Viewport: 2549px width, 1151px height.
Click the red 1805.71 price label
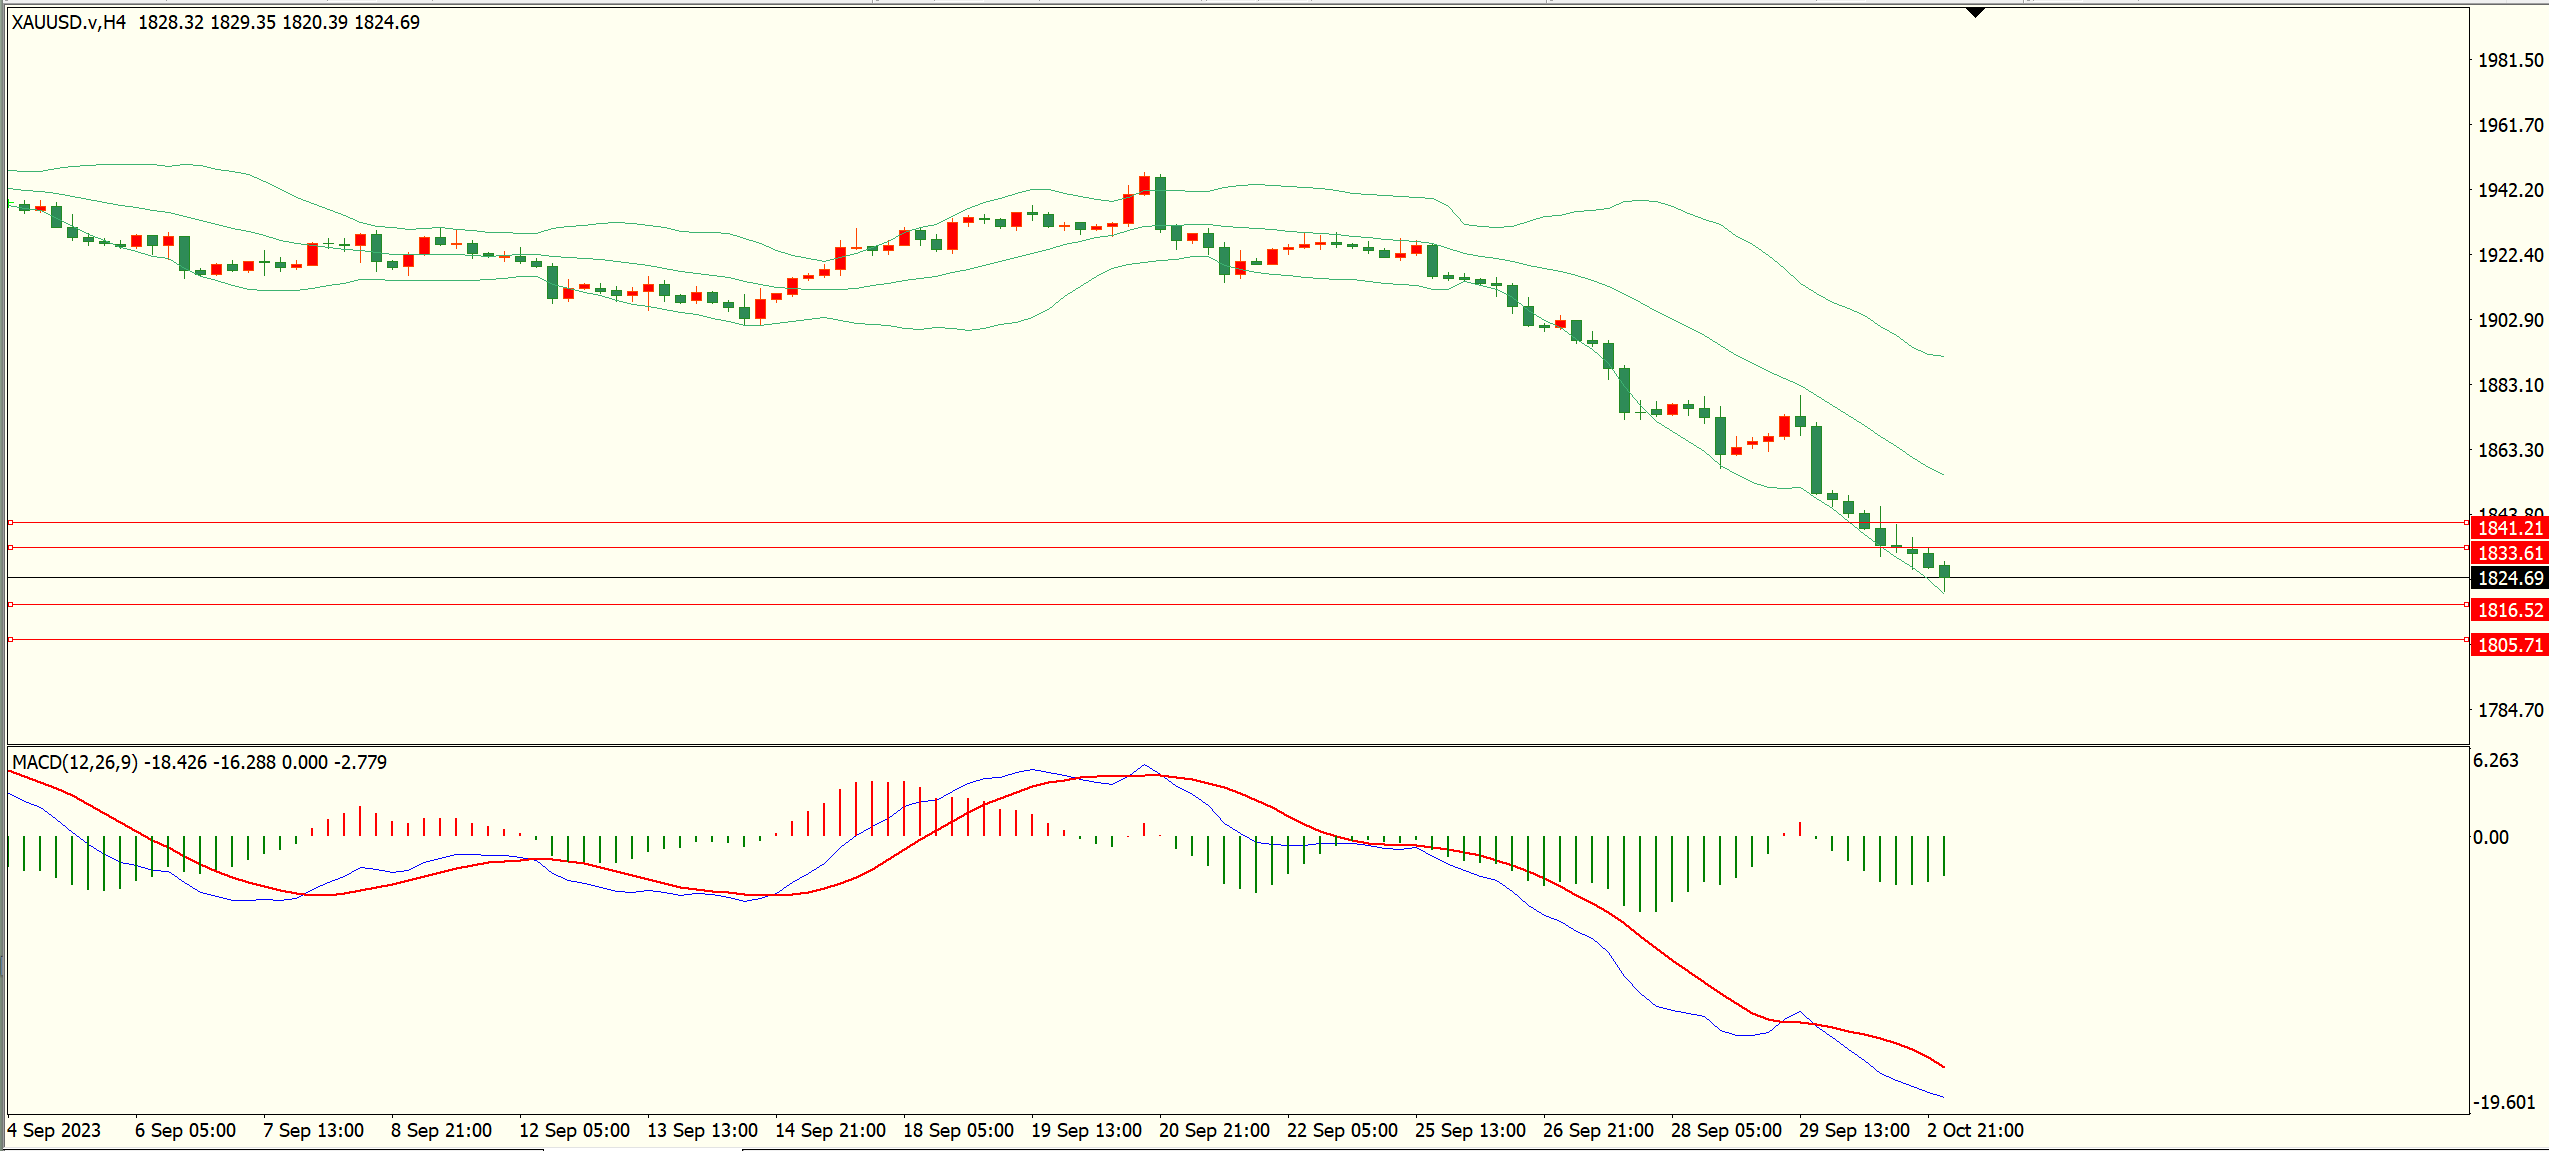pyautogui.click(x=2509, y=645)
